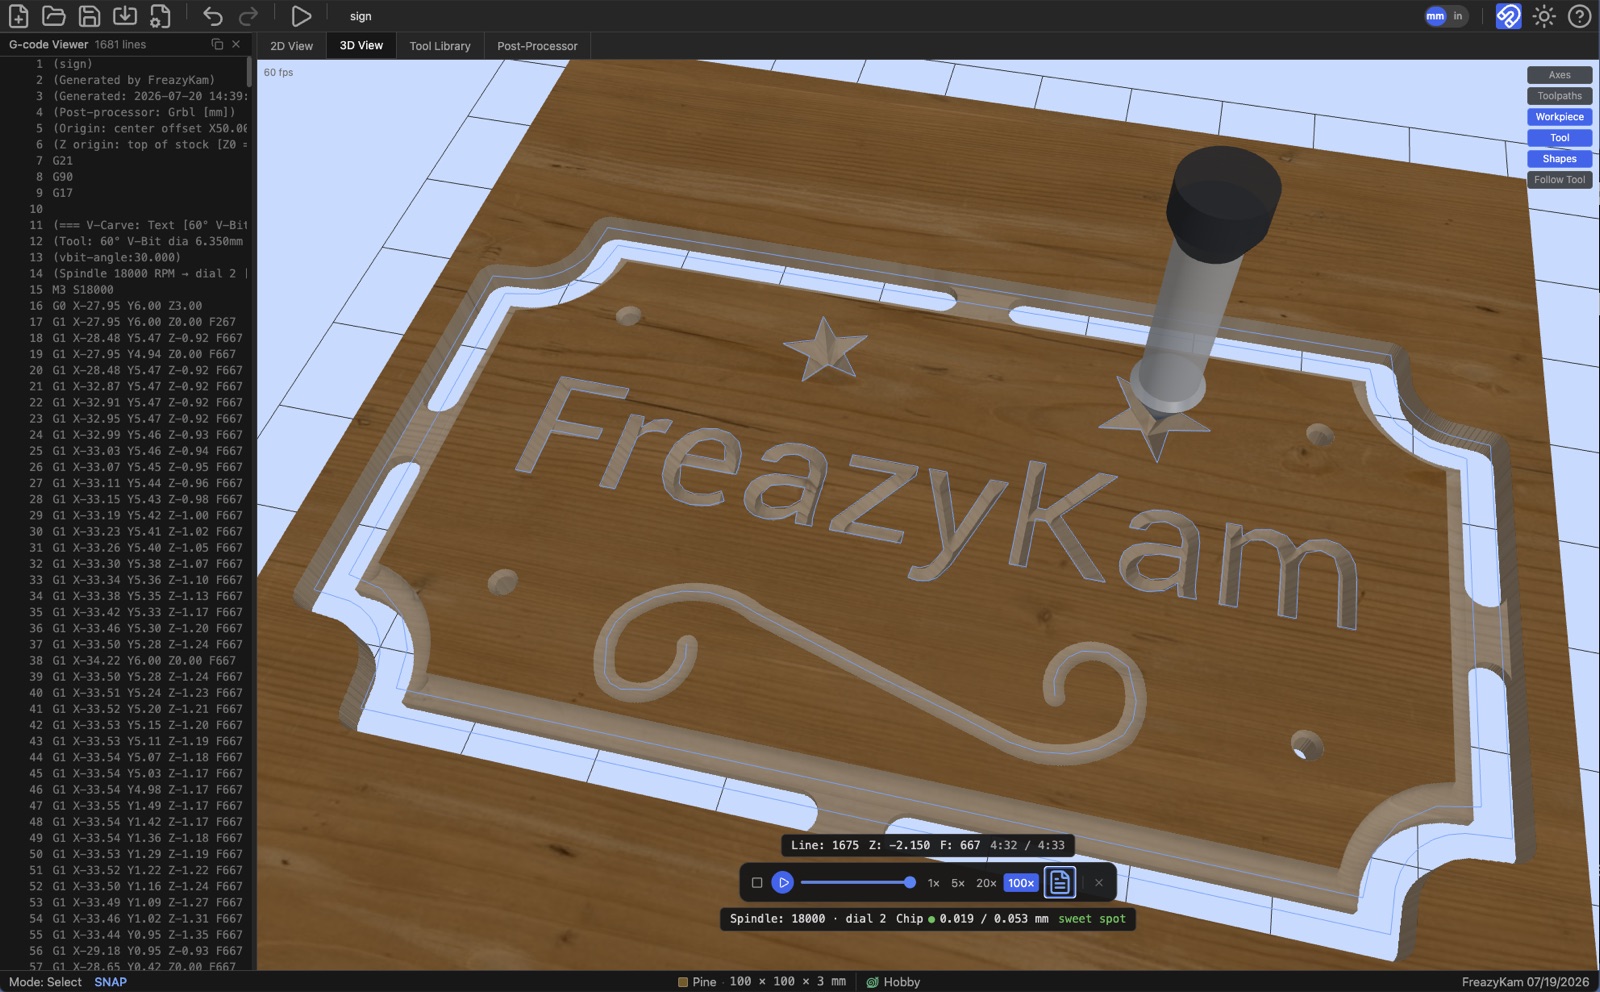Open help with the question mark icon

(x=1579, y=16)
